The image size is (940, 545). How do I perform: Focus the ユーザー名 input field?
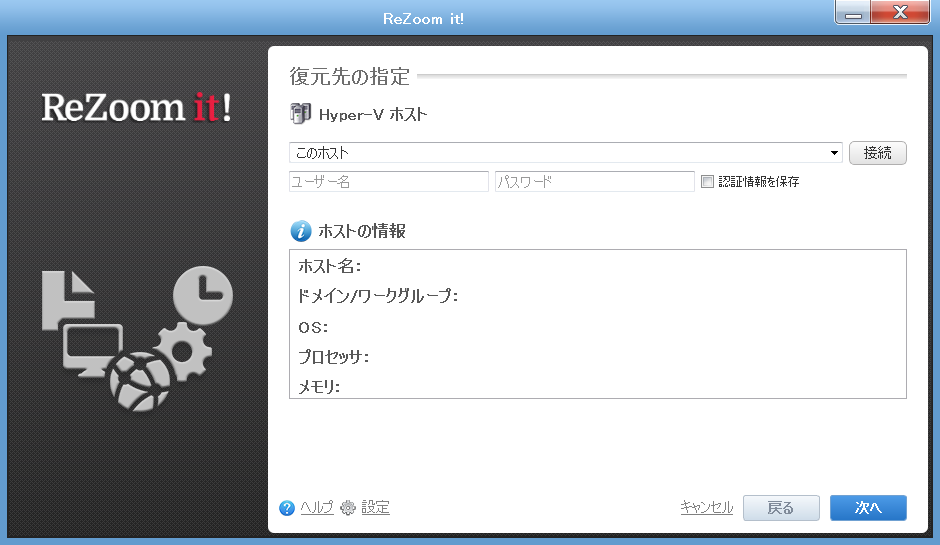pos(388,182)
